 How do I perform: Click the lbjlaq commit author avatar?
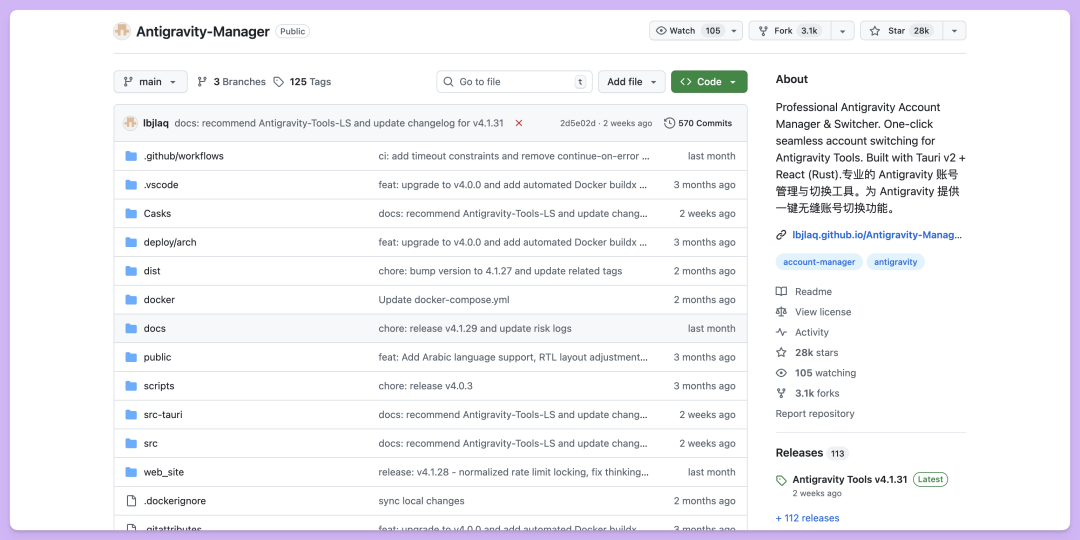tap(130, 123)
